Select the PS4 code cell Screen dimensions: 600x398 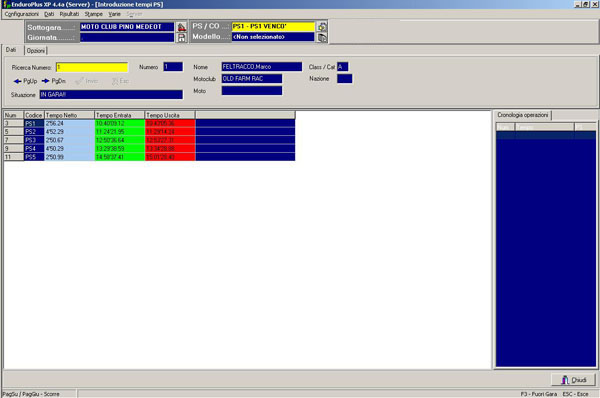pyautogui.click(x=34, y=148)
